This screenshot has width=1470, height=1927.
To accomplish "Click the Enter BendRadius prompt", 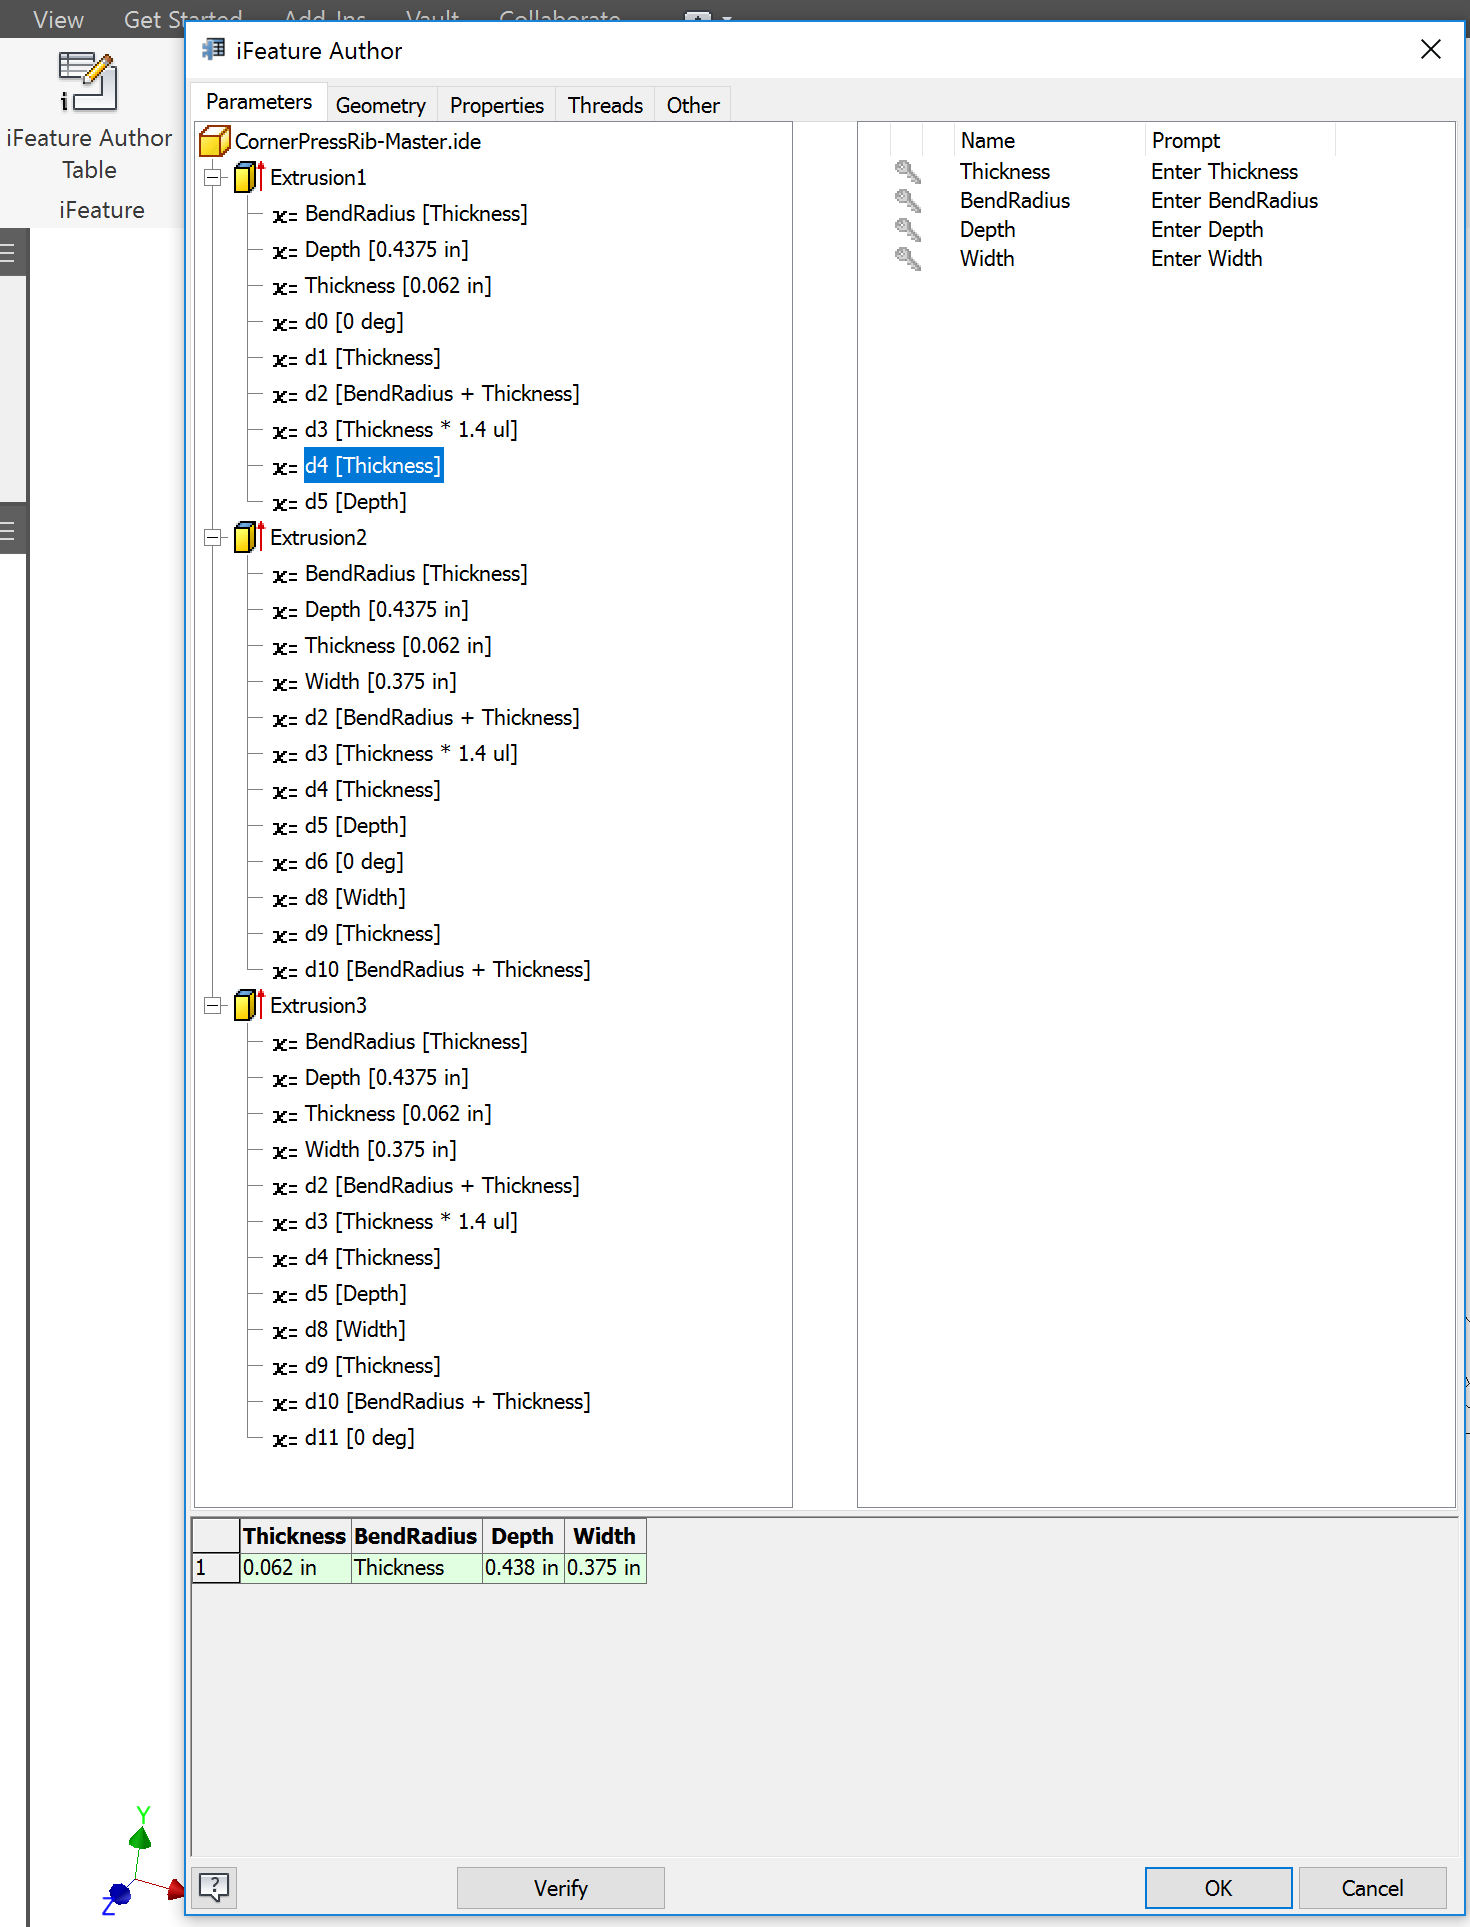I will coord(1234,201).
